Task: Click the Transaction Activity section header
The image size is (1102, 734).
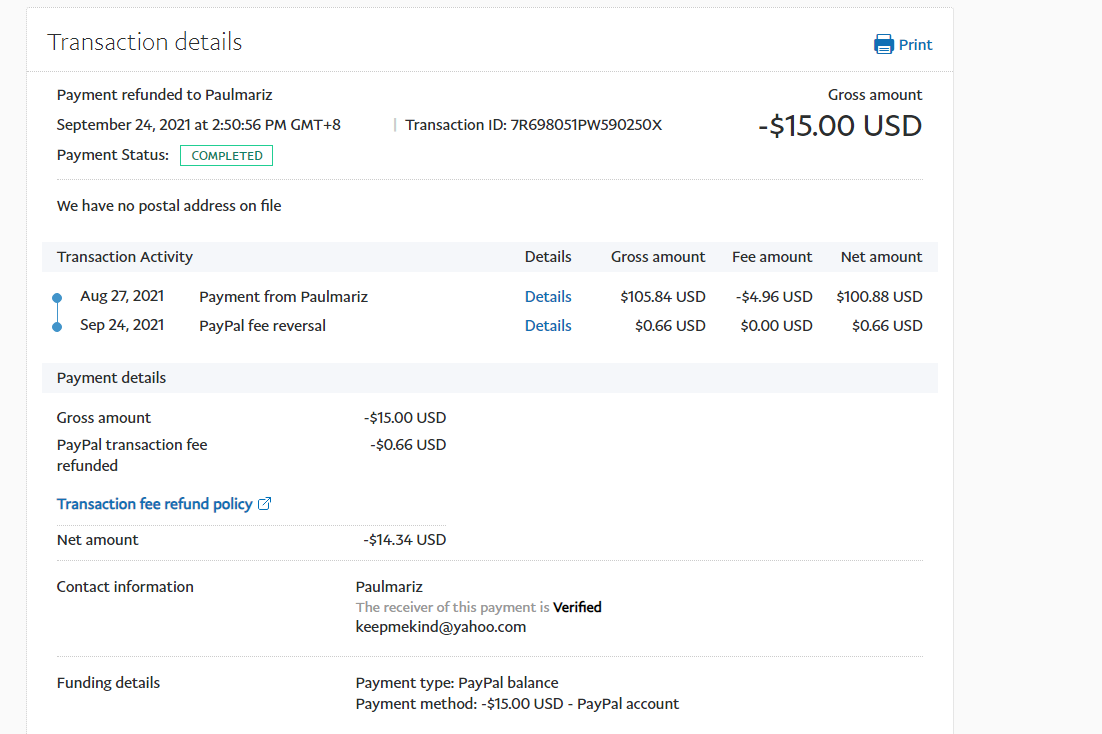Action: [x=125, y=257]
